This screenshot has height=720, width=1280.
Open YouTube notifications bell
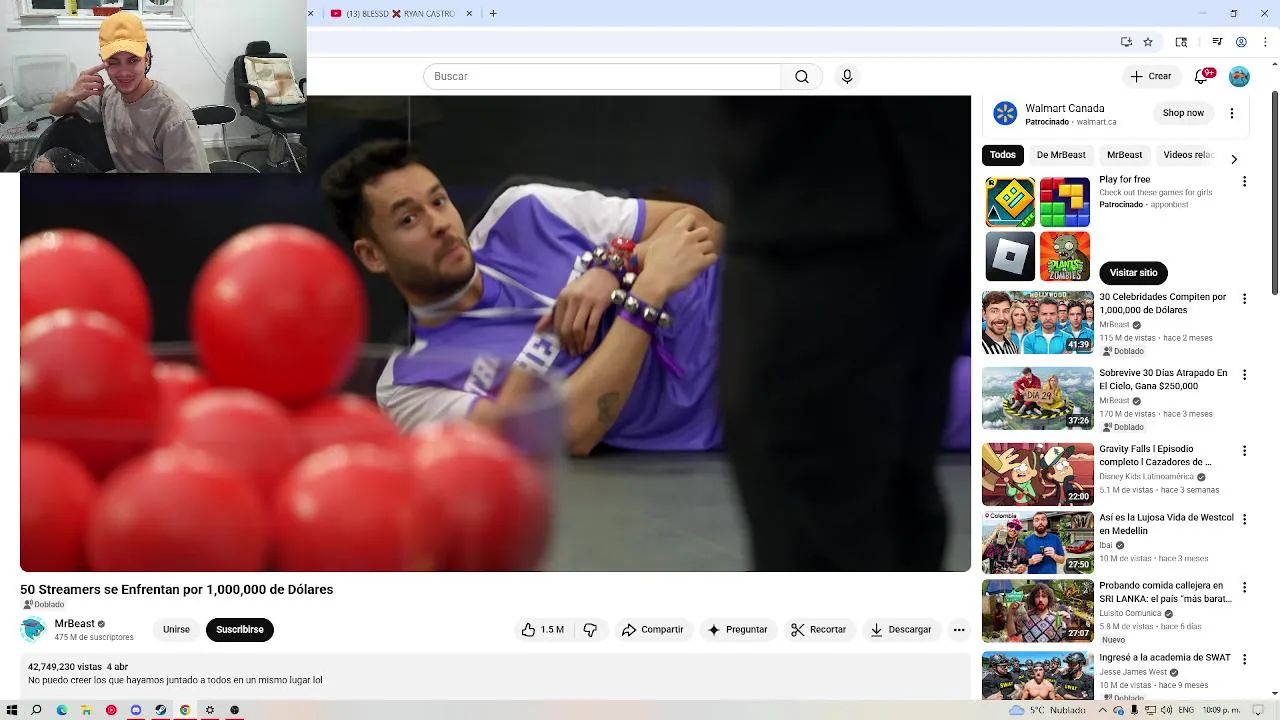1202,76
